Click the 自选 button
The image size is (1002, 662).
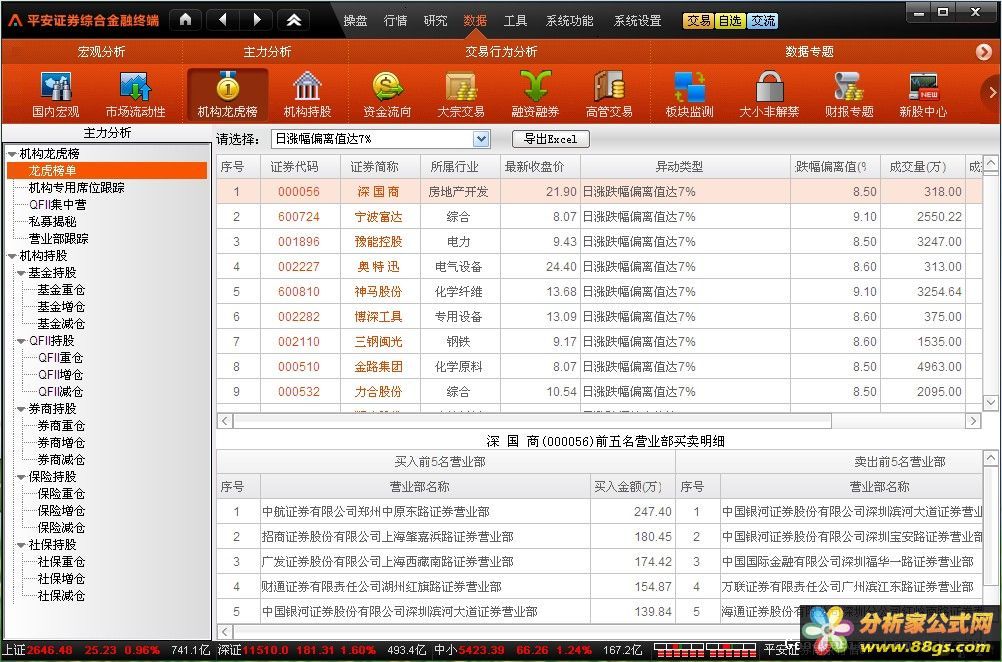[x=730, y=21]
